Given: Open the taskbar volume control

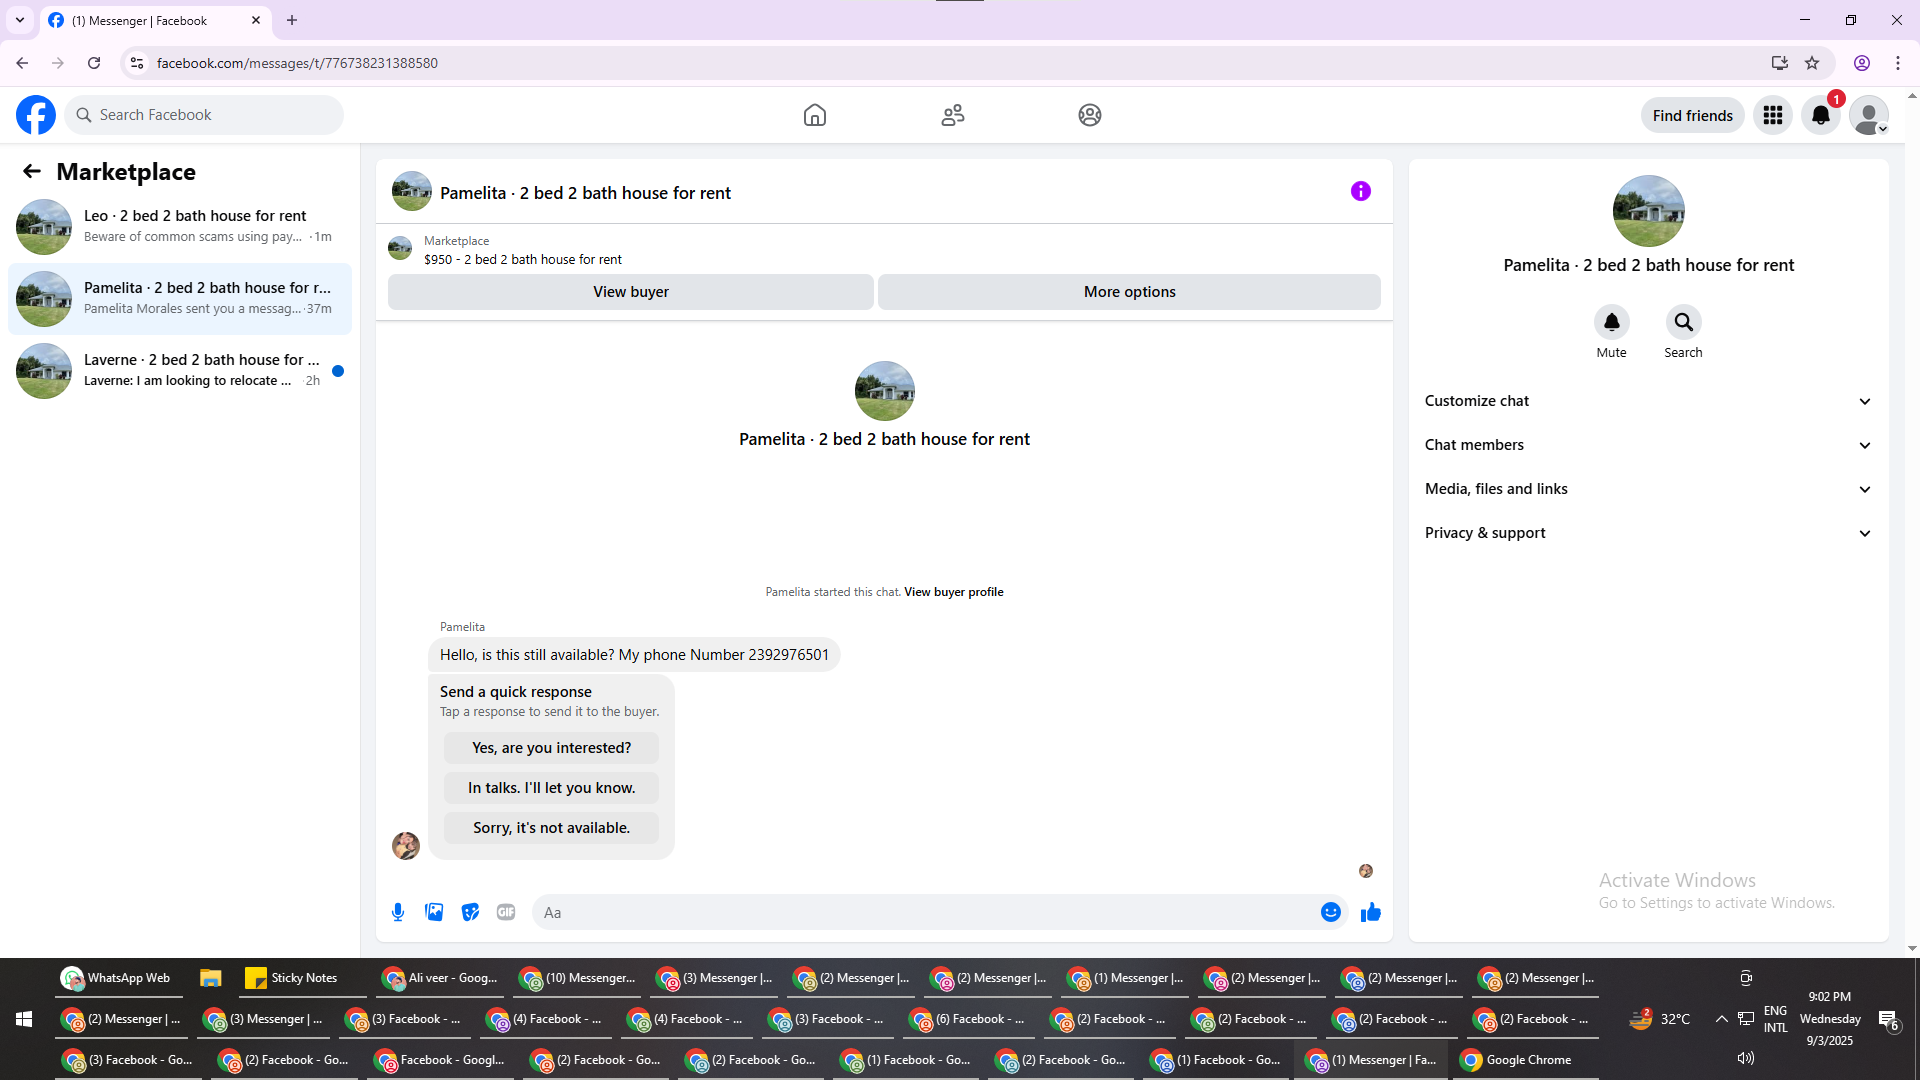Looking at the screenshot, I should (x=1746, y=1058).
